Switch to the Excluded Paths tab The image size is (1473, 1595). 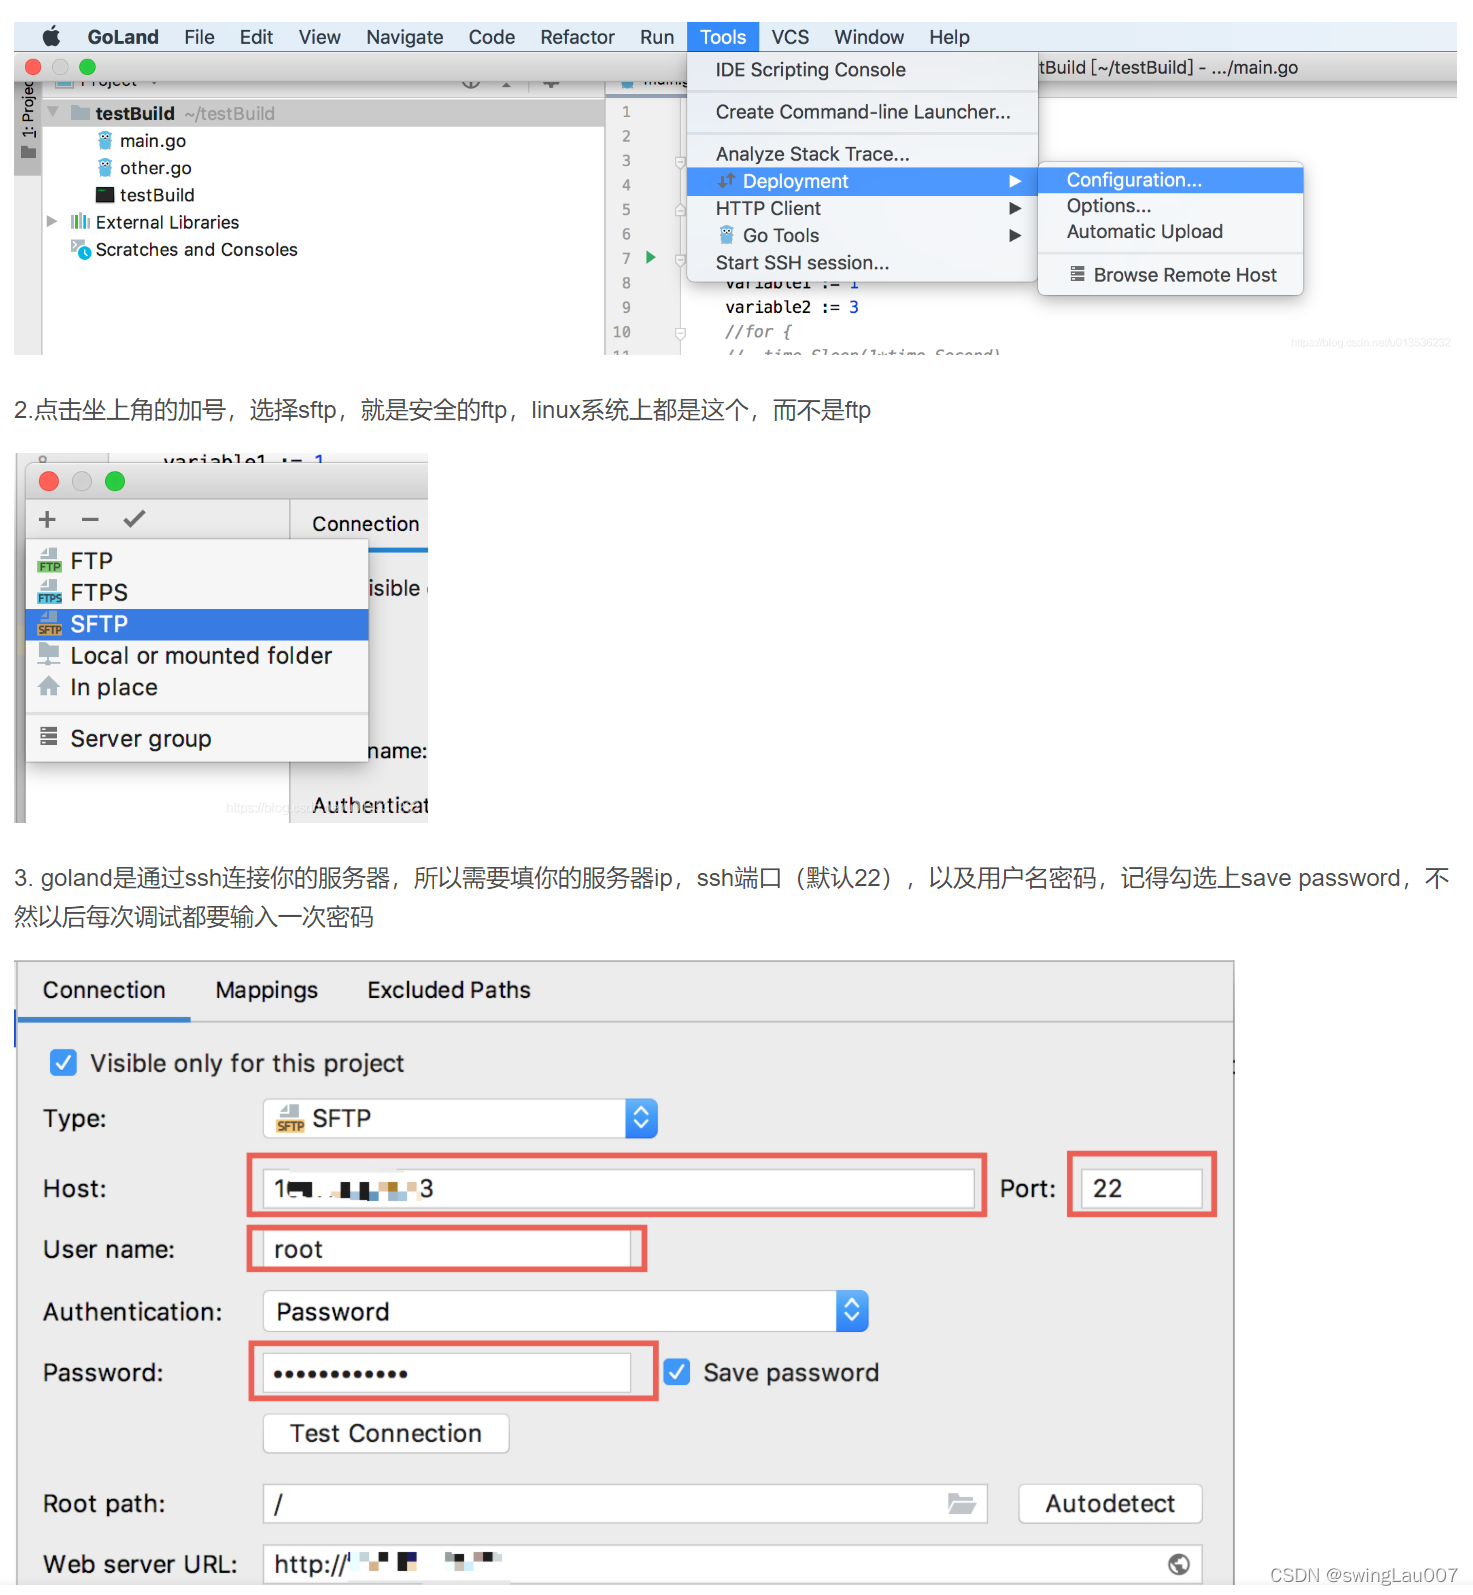(449, 990)
